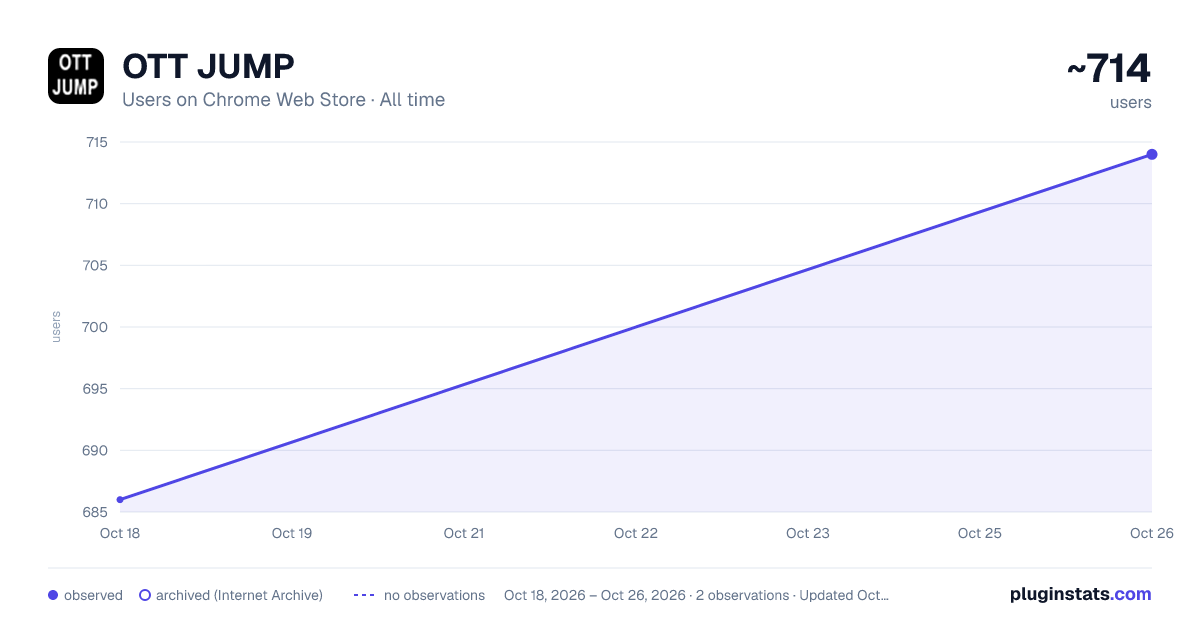Click the 'observed' legend label

[93, 595]
